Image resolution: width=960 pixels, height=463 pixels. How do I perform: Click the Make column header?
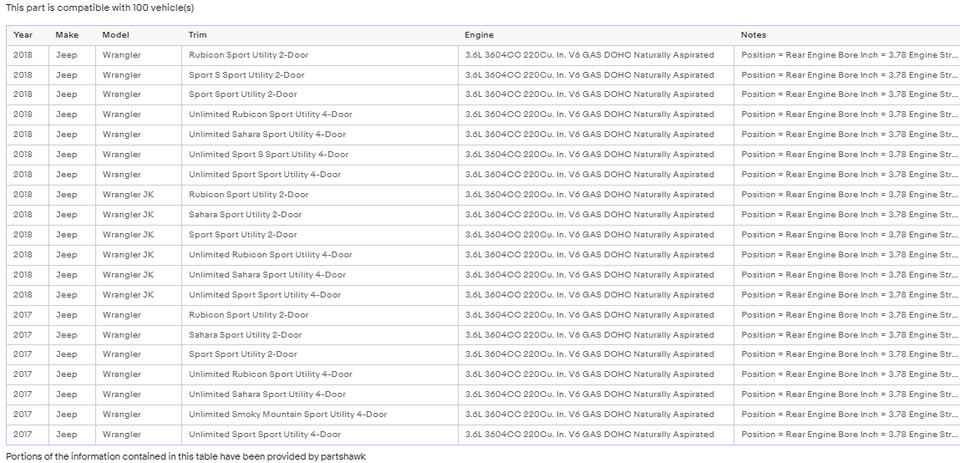click(x=67, y=35)
